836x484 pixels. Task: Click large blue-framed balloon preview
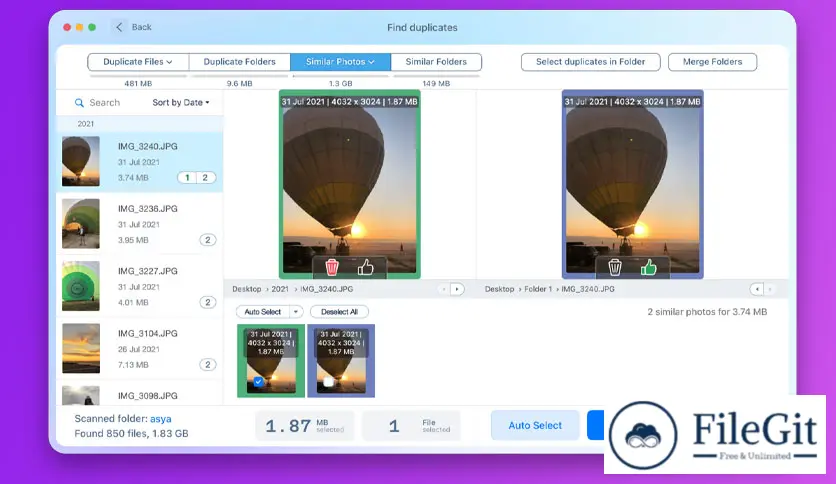click(x=632, y=184)
